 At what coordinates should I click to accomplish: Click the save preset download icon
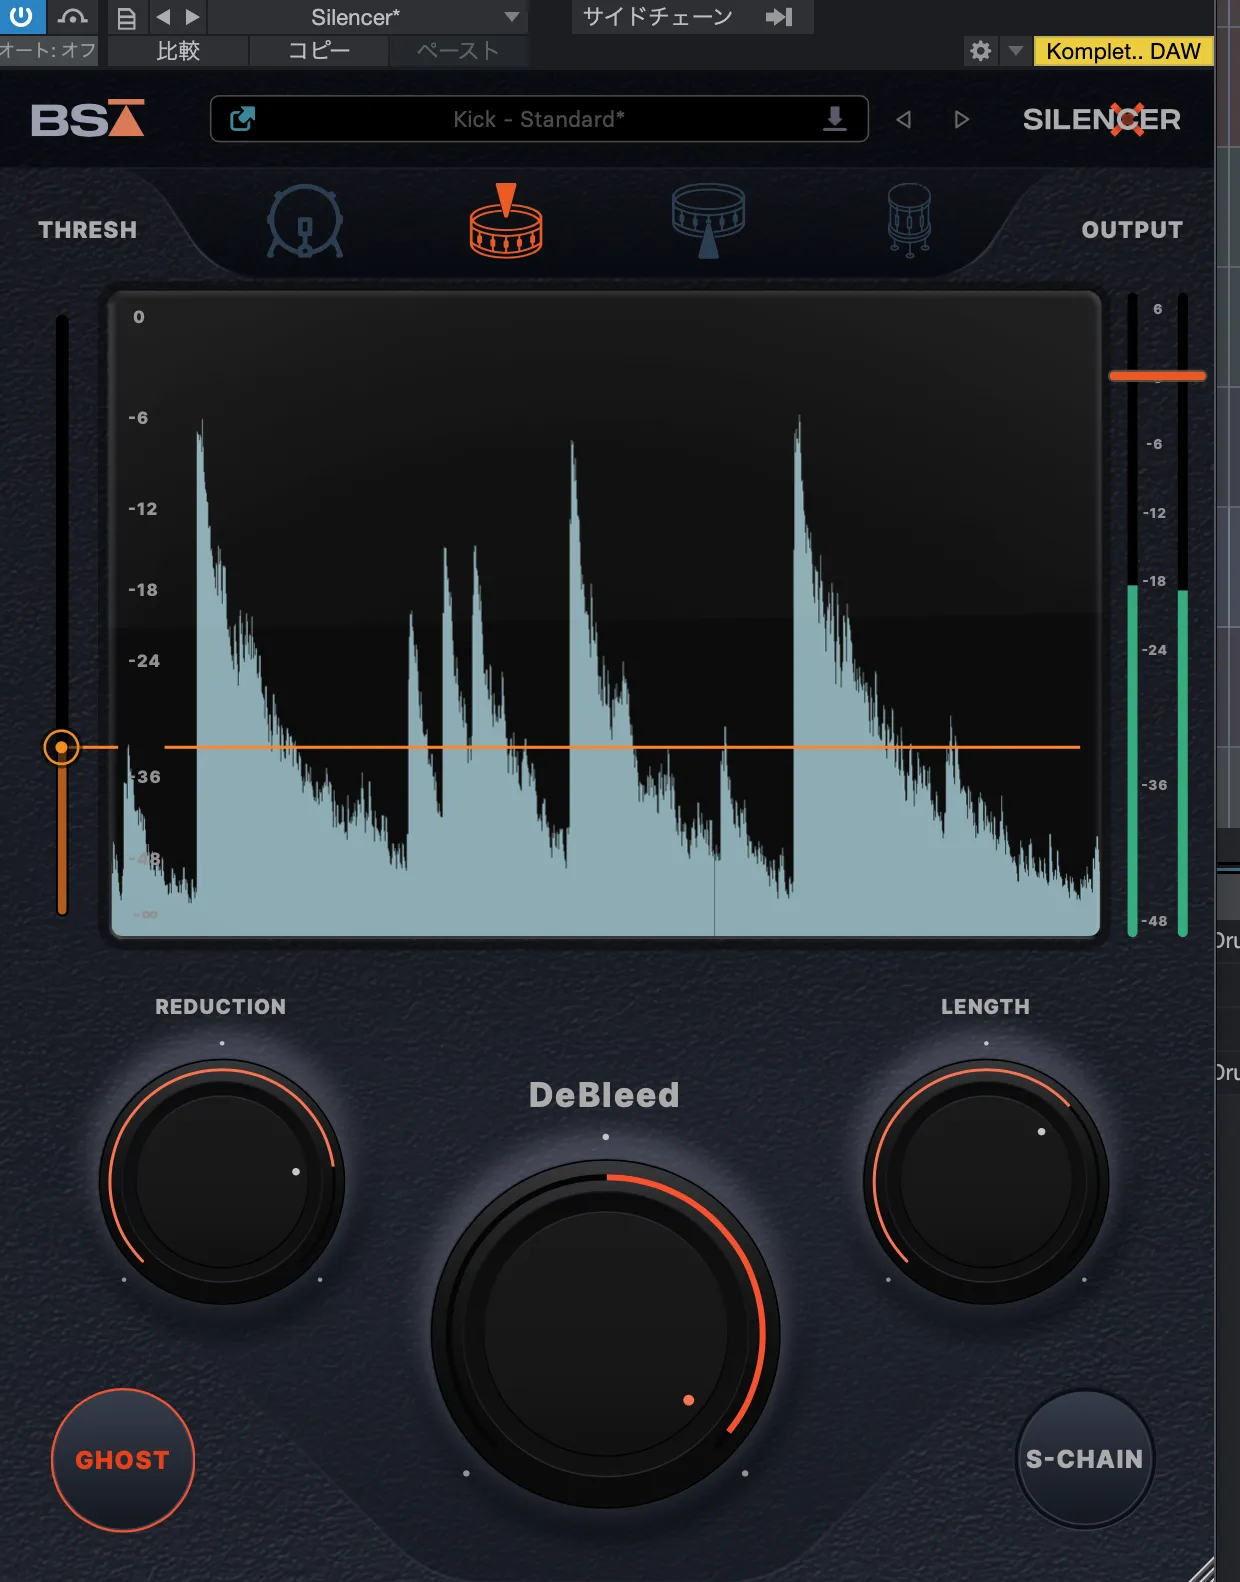point(834,120)
